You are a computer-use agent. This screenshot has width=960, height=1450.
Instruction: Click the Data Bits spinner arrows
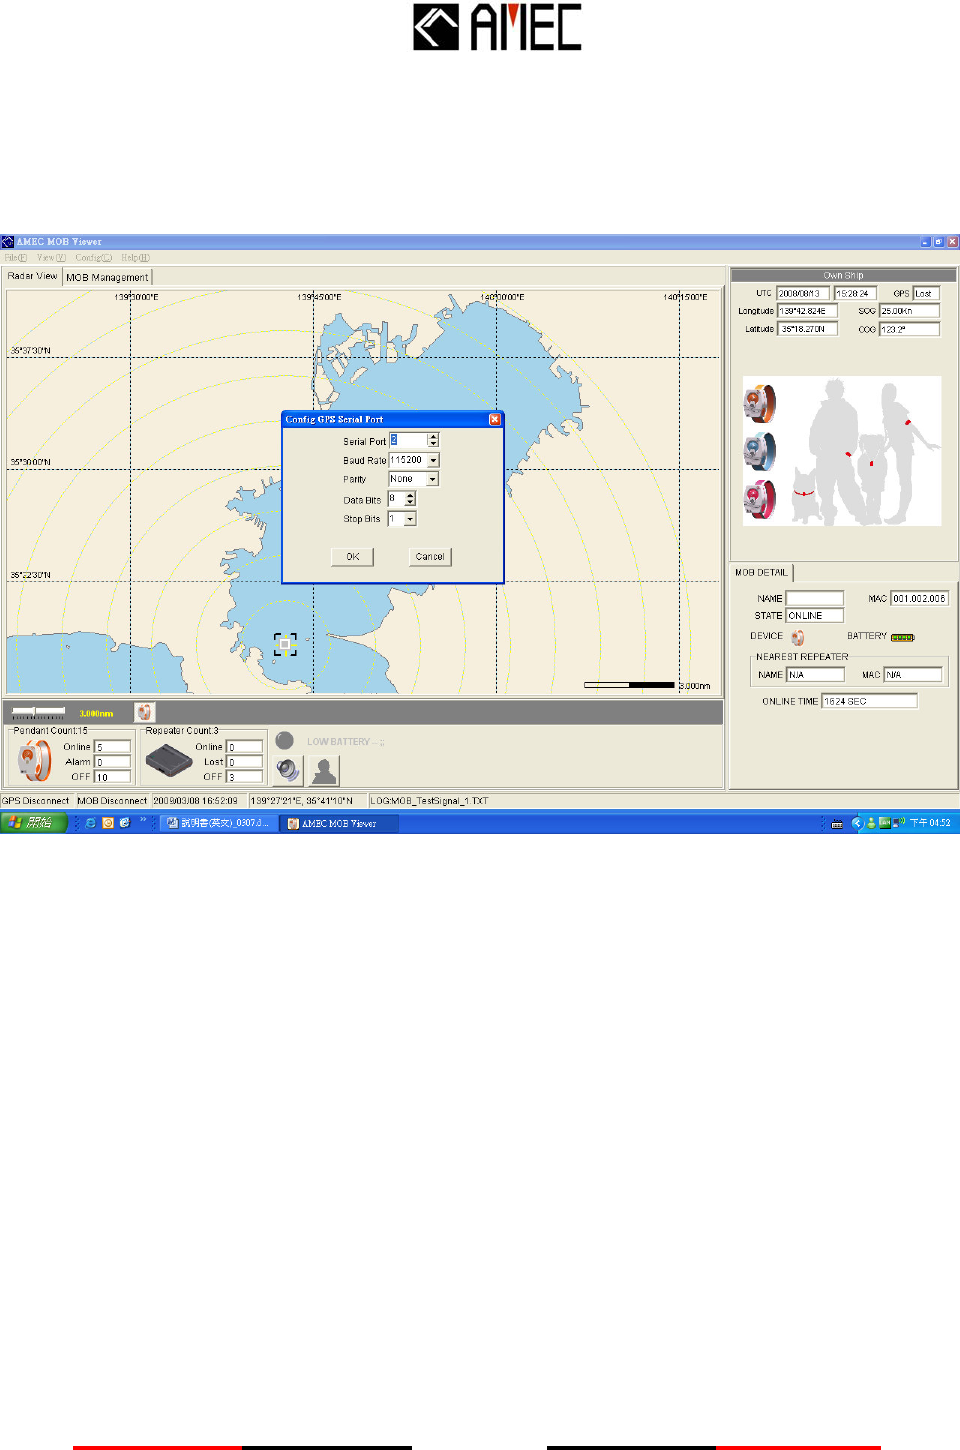tap(410, 499)
